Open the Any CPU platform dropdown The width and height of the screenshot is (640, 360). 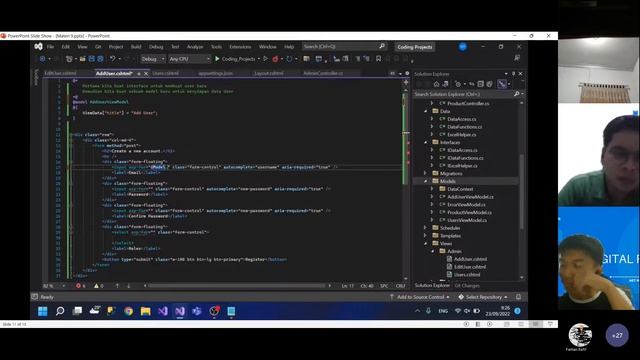click(189, 59)
